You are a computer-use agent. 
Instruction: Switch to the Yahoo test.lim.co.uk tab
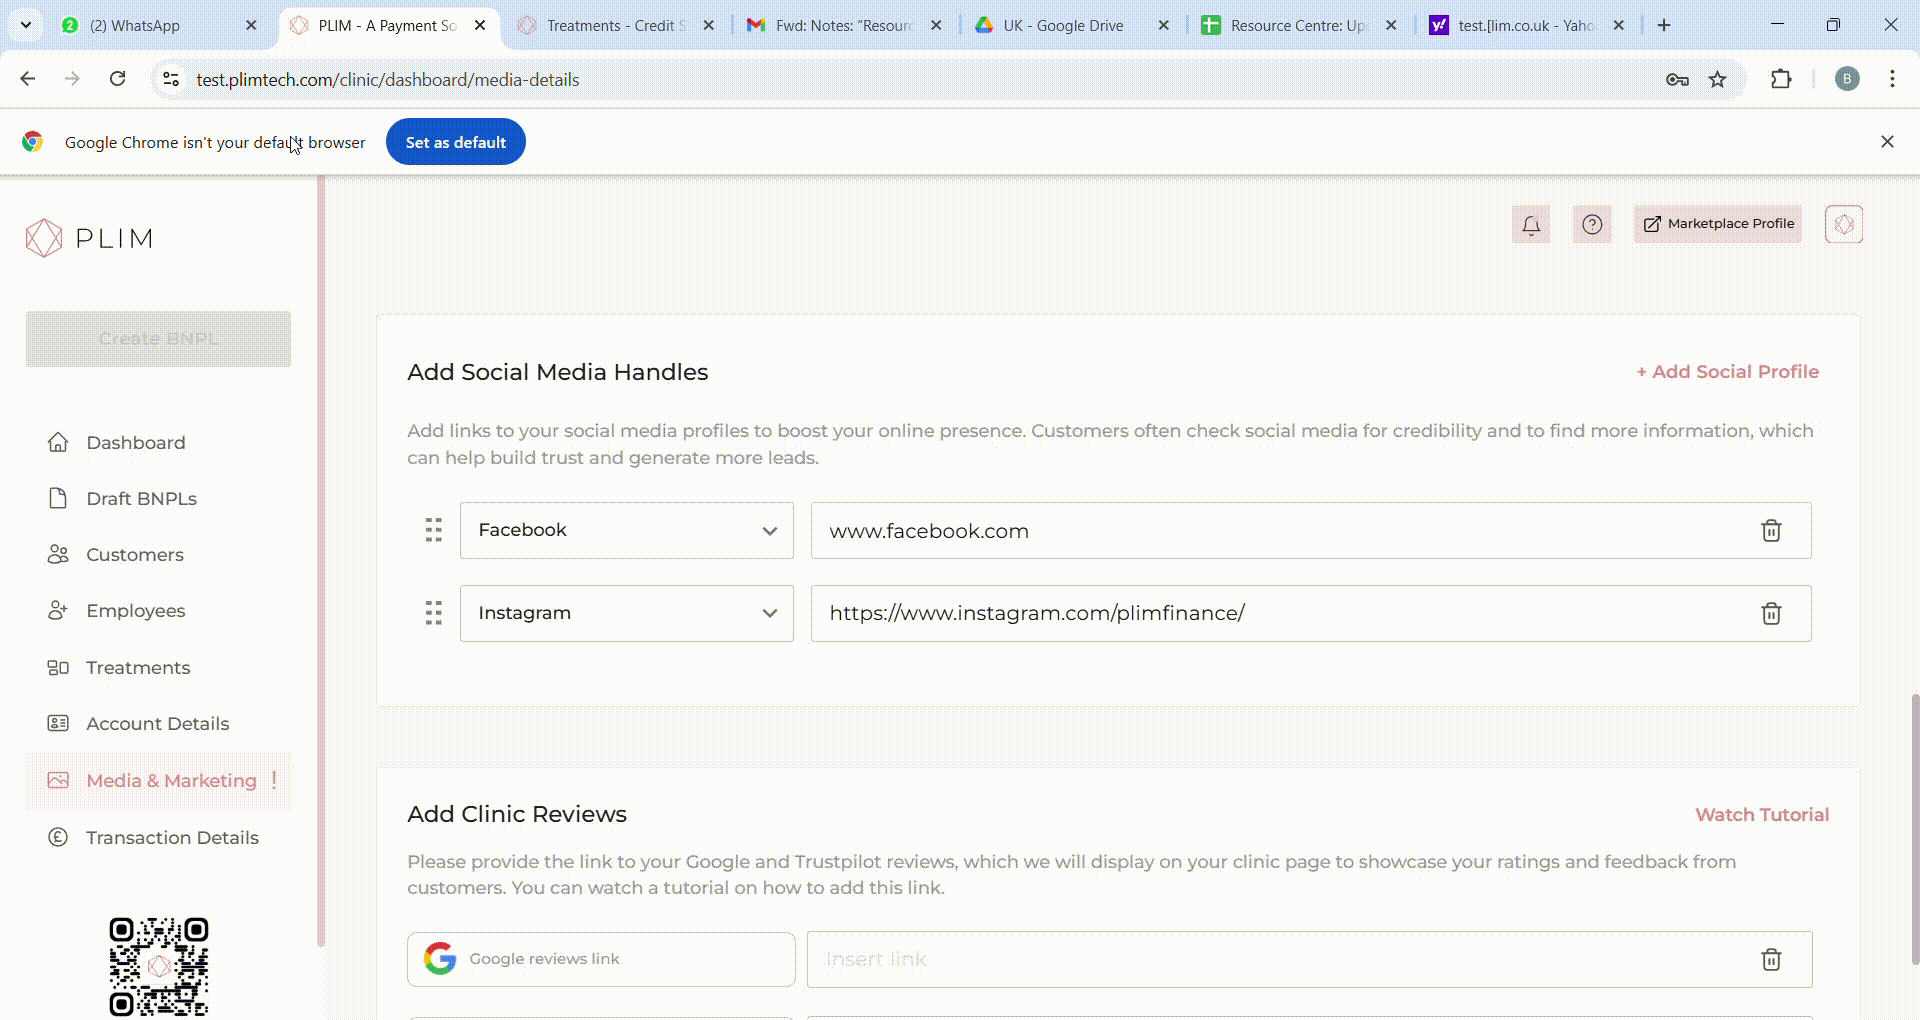click(x=1525, y=25)
